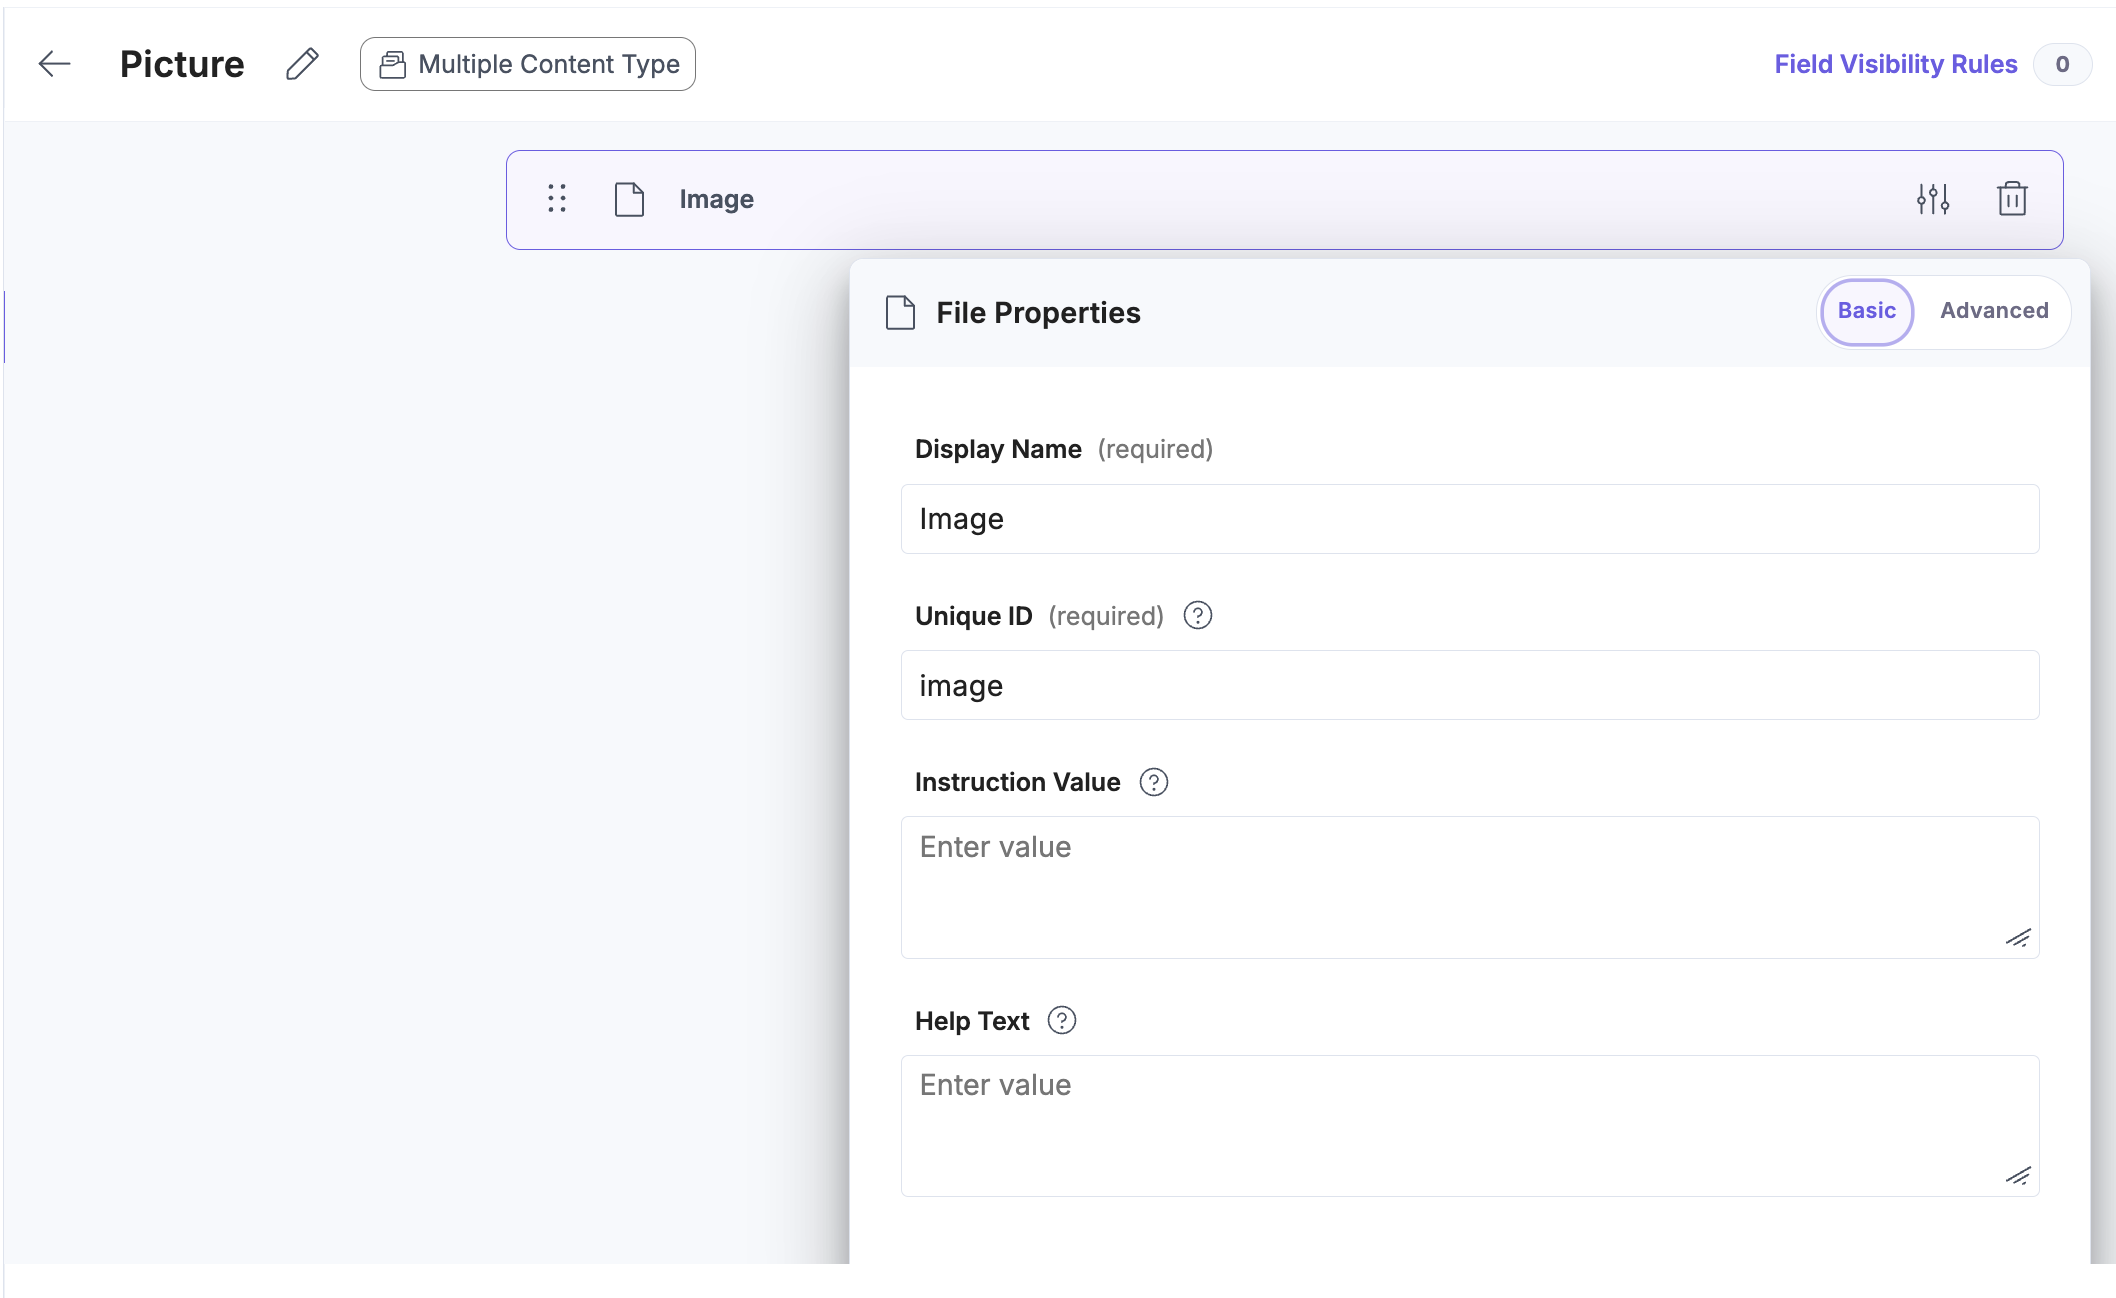Click the Display Name label
The image size is (2116, 1298).
[x=998, y=449]
